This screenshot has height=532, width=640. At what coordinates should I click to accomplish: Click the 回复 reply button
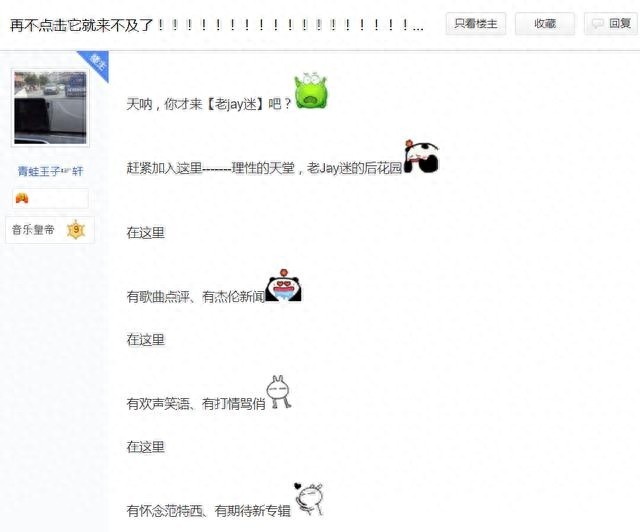611,24
